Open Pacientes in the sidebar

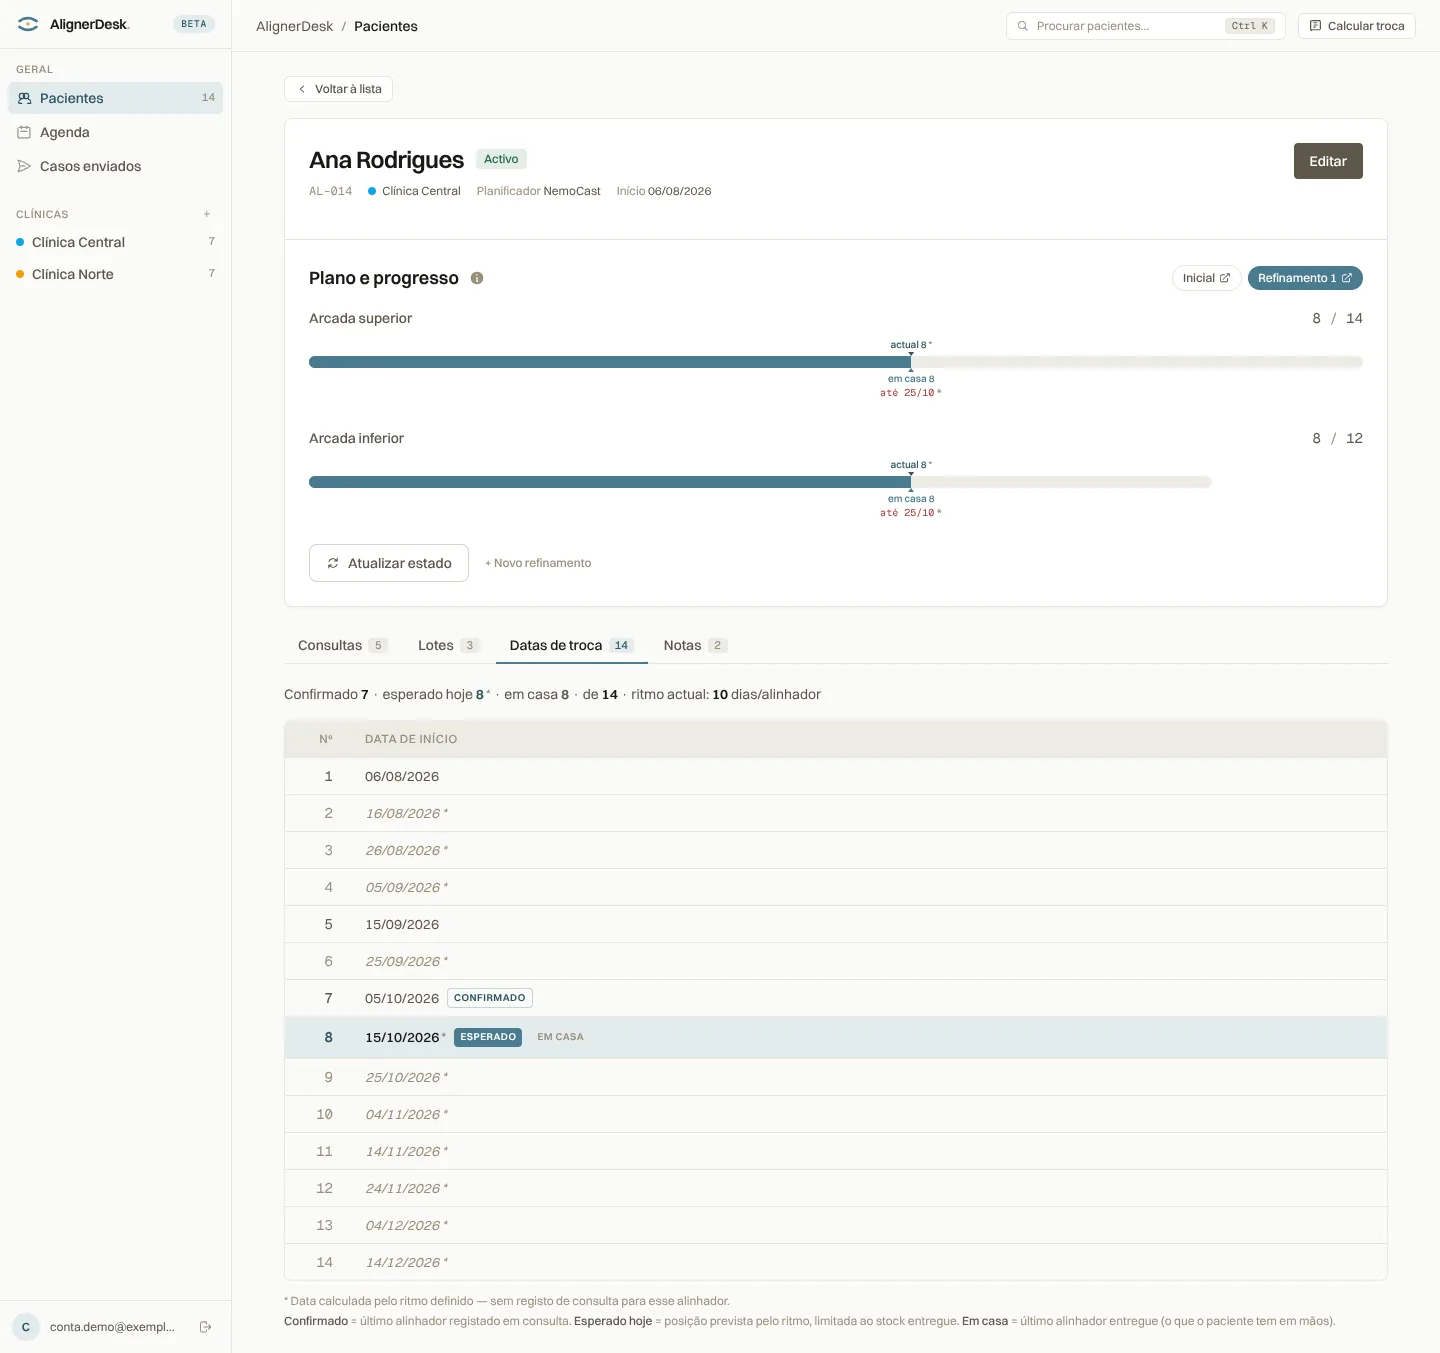(x=115, y=98)
